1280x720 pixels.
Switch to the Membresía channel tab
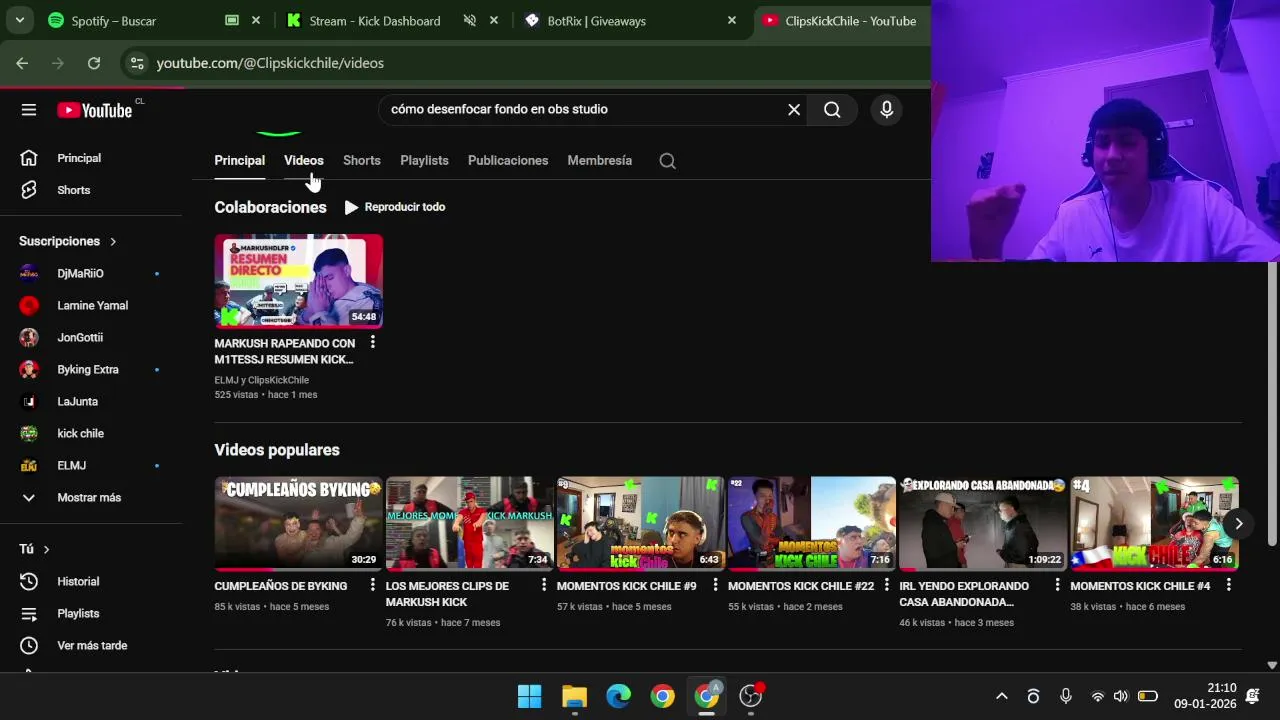coord(600,161)
